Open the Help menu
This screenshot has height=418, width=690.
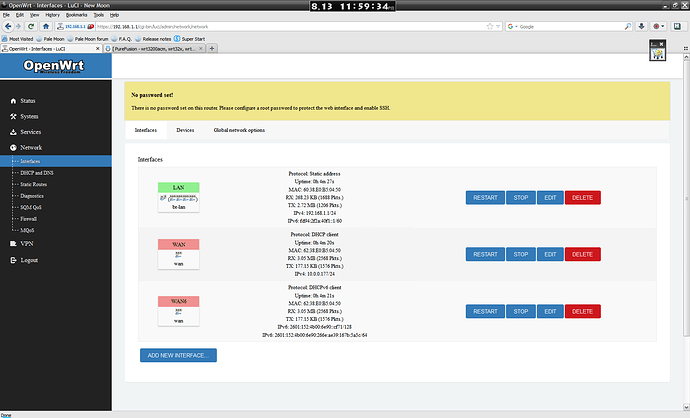tap(114, 15)
